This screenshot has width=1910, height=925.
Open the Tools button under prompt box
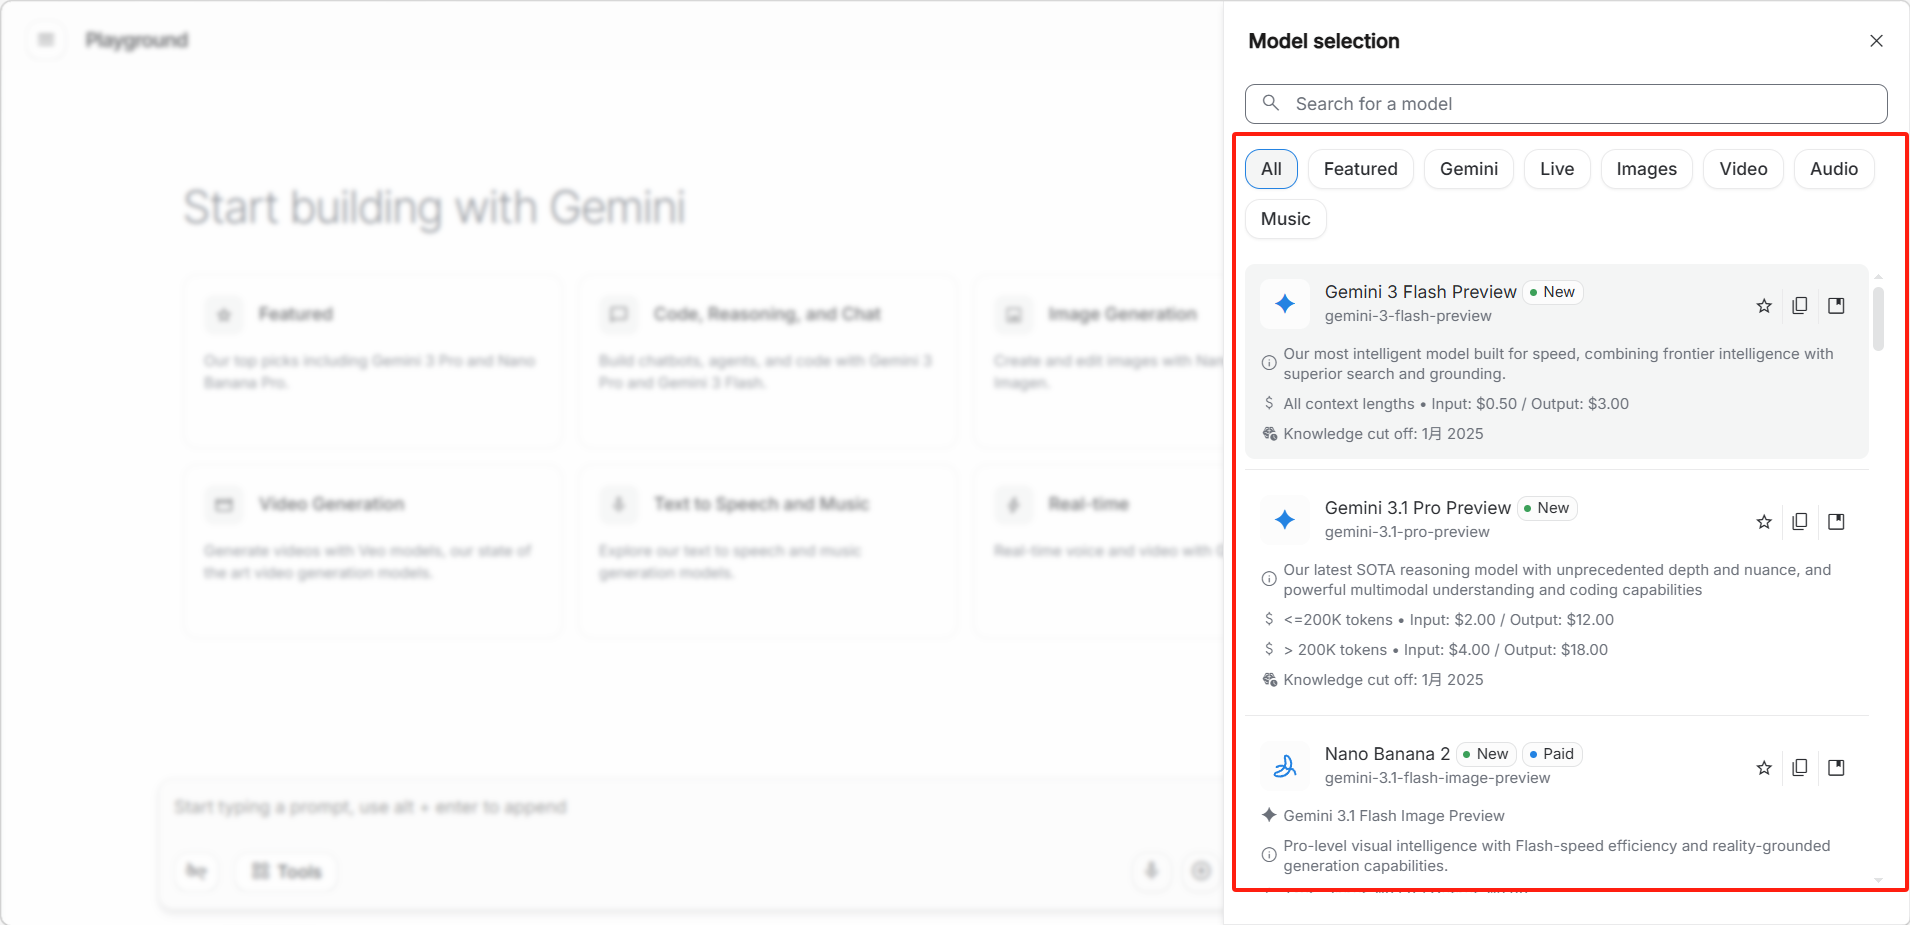(x=286, y=872)
